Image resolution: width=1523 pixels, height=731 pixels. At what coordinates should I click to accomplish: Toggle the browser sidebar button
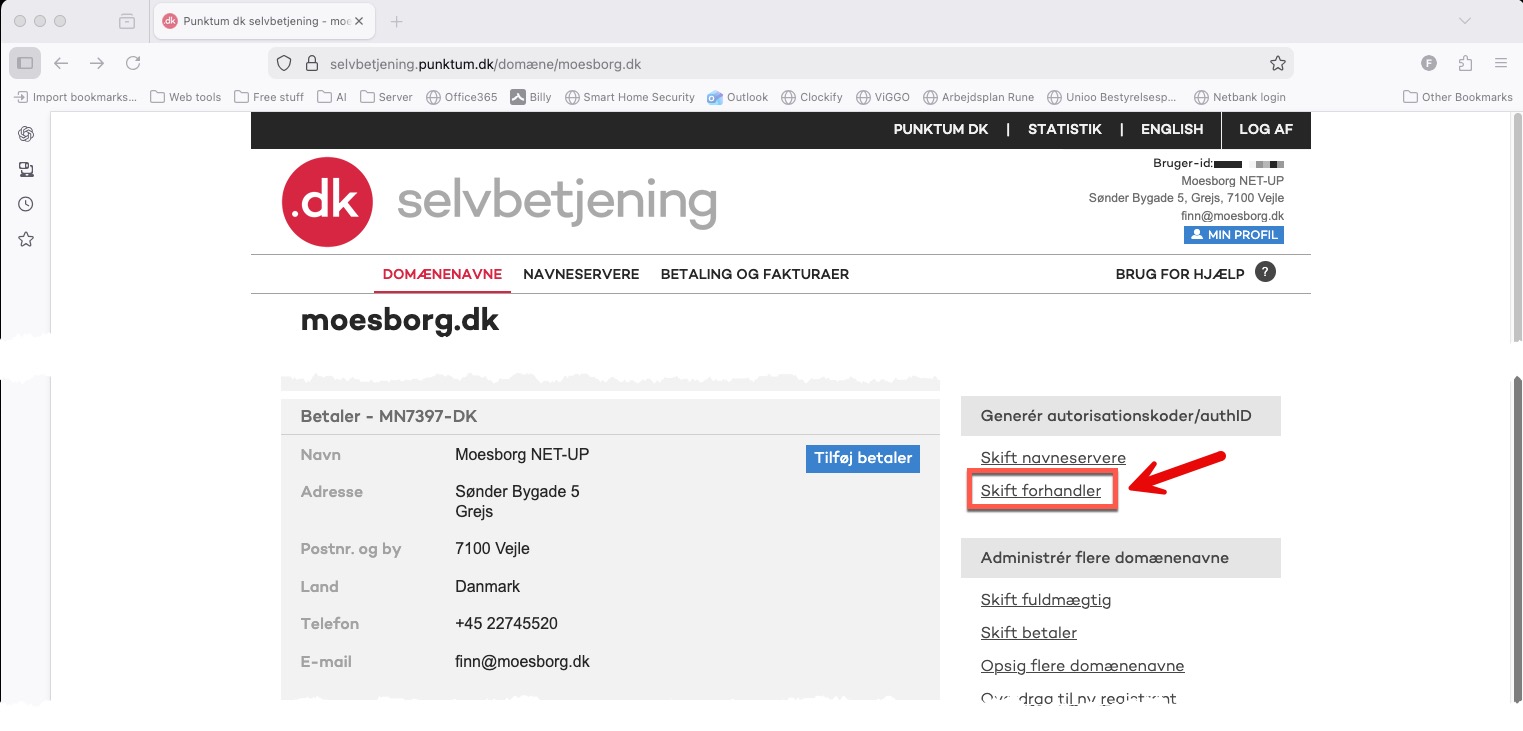pyautogui.click(x=25, y=63)
